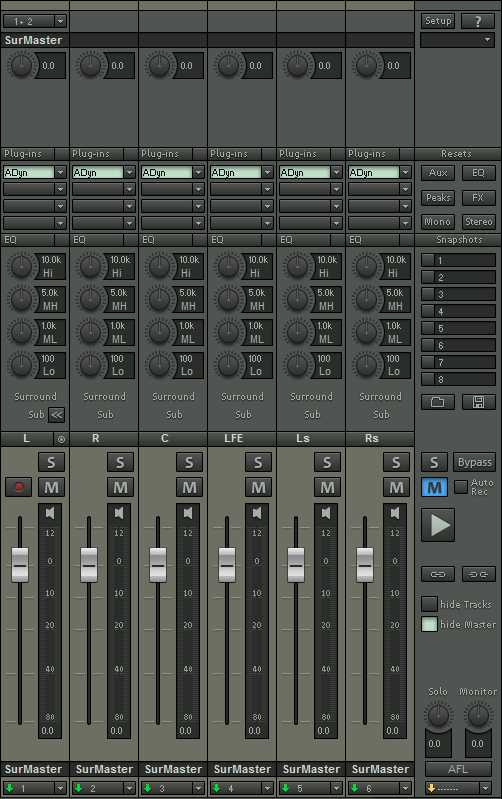Open the ADyn plug-in dropdown on LFE channel
This screenshot has width=502, height=799.
pos(267,172)
